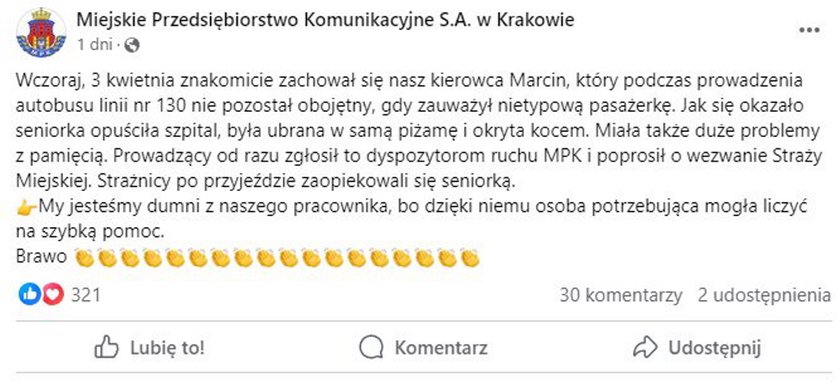Click the Lubię to! button
This screenshot has width=840, height=388.
coord(149,348)
